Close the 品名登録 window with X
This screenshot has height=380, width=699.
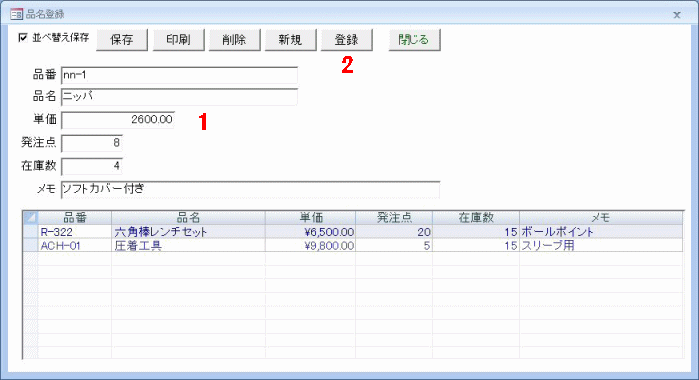point(677,15)
